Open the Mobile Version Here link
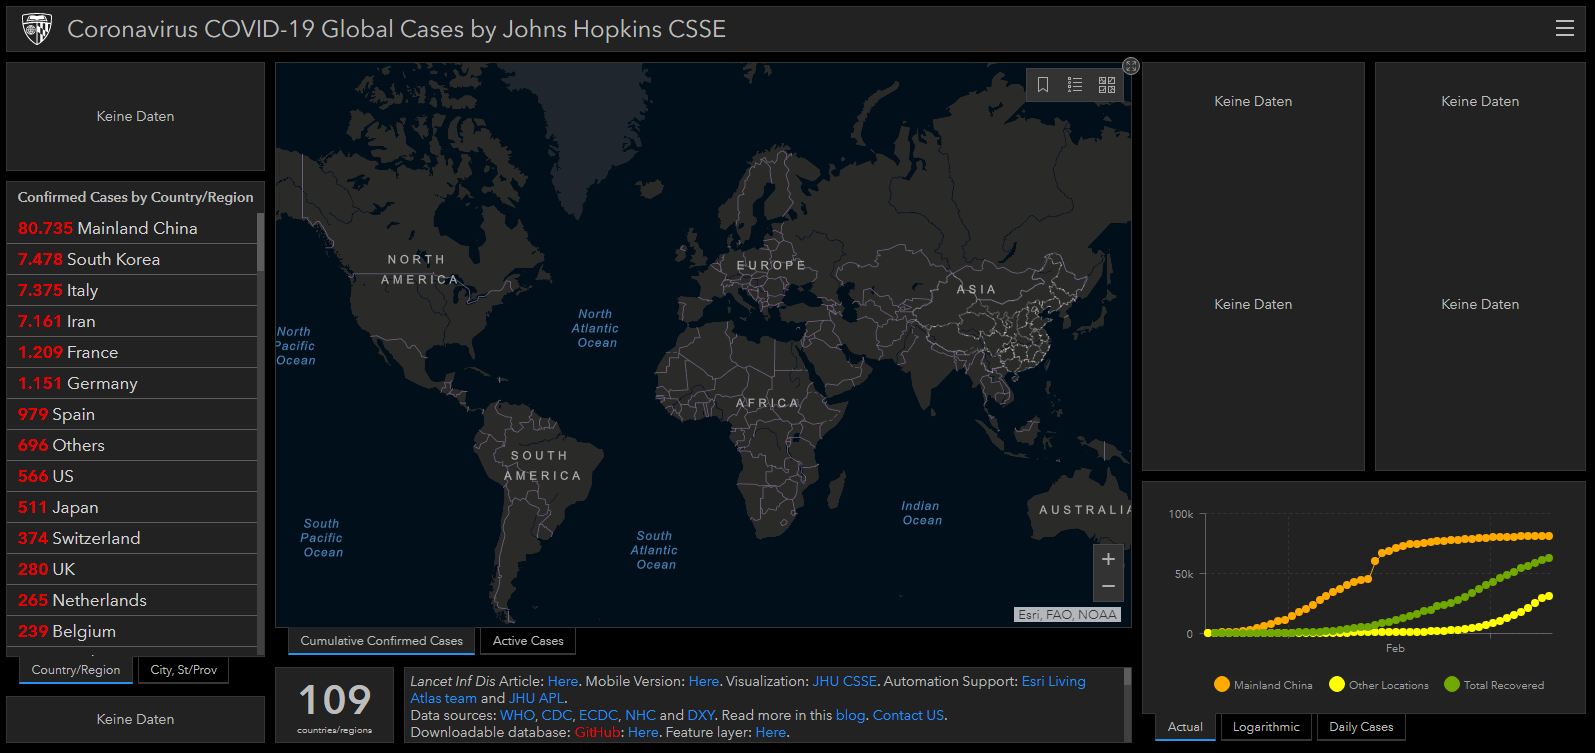The width and height of the screenshot is (1595, 753). coord(704,681)
